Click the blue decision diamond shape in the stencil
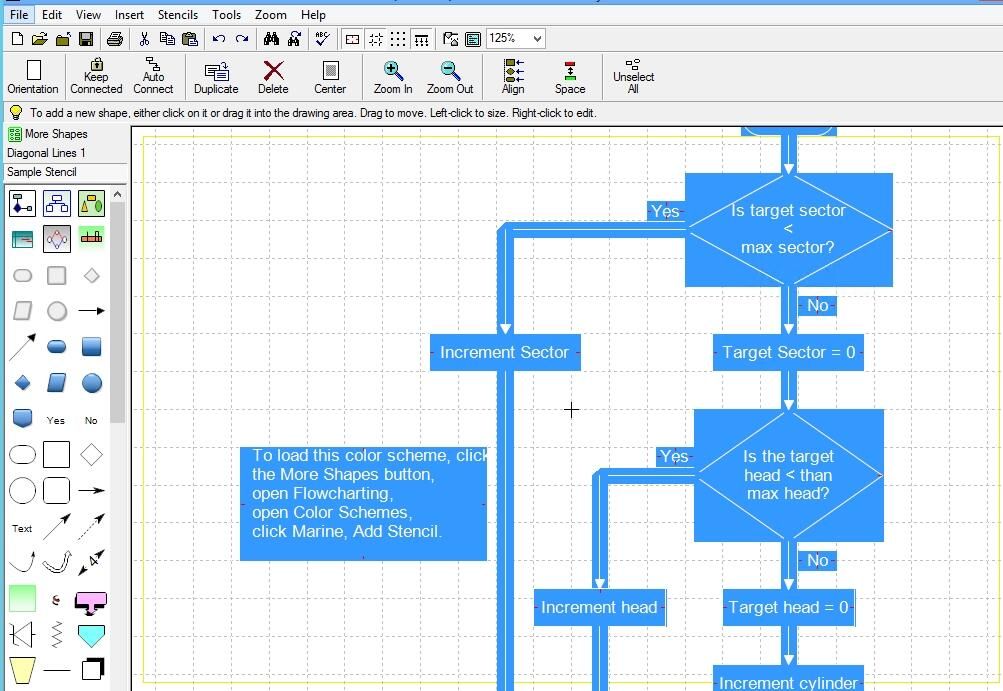Image resolution: width=1003 pixels, height=691 pixels. pos(23,383)
